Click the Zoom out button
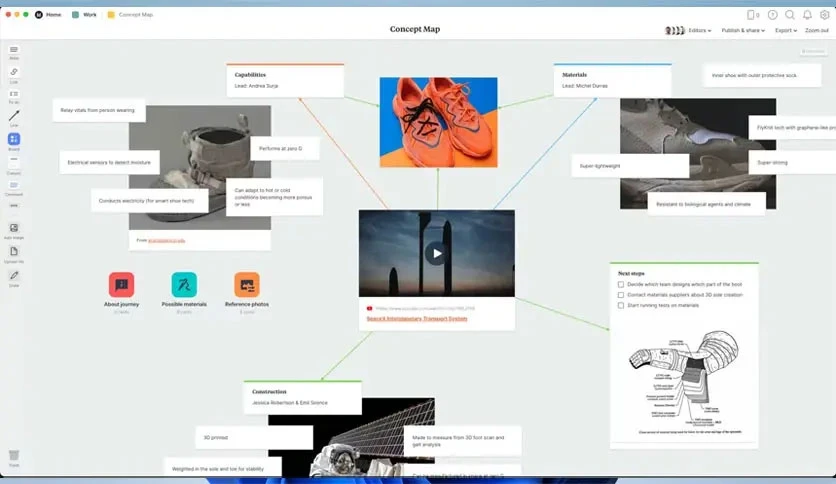Screen dimensions: 836x484 point(817,30)
